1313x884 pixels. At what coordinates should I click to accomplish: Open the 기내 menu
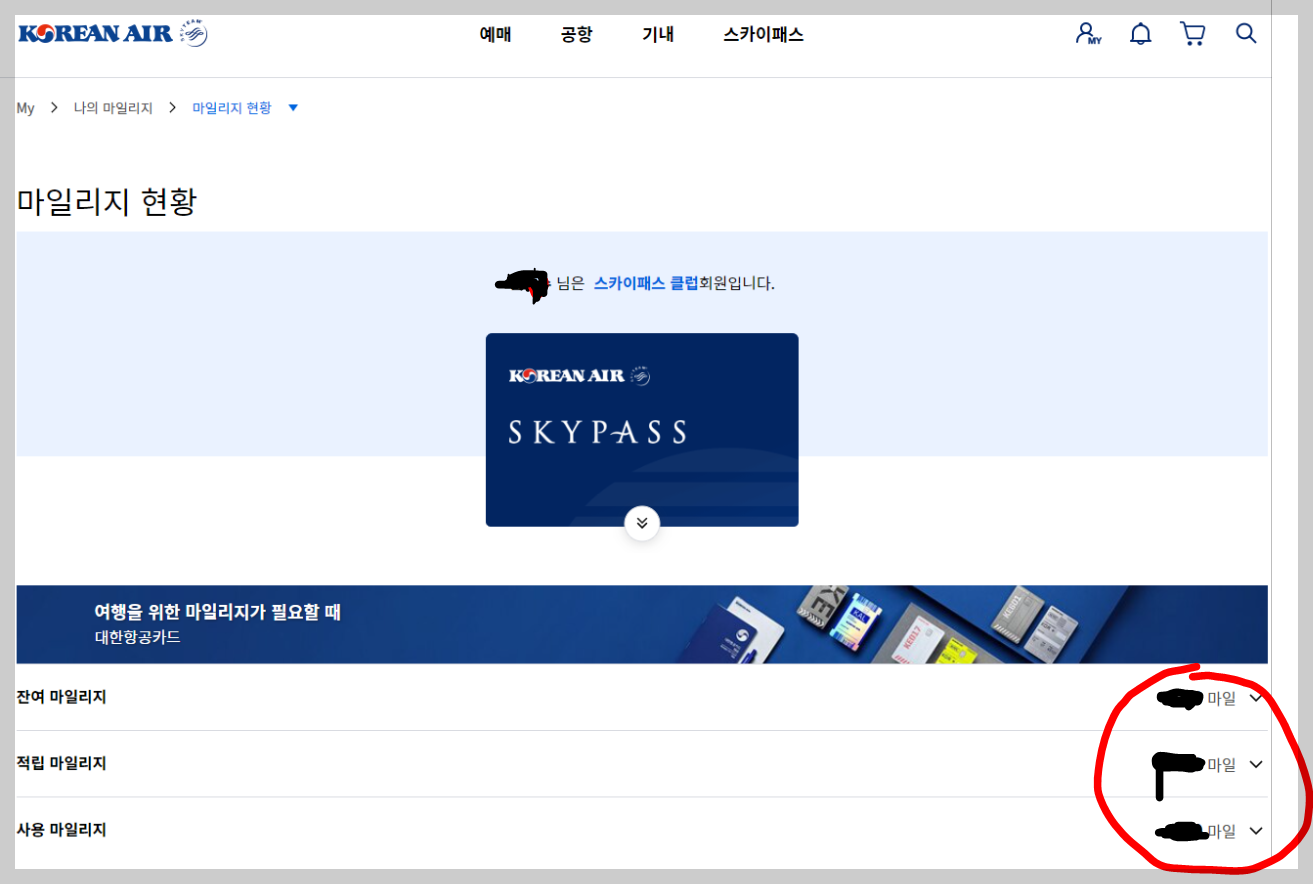(x=658, y=35)
